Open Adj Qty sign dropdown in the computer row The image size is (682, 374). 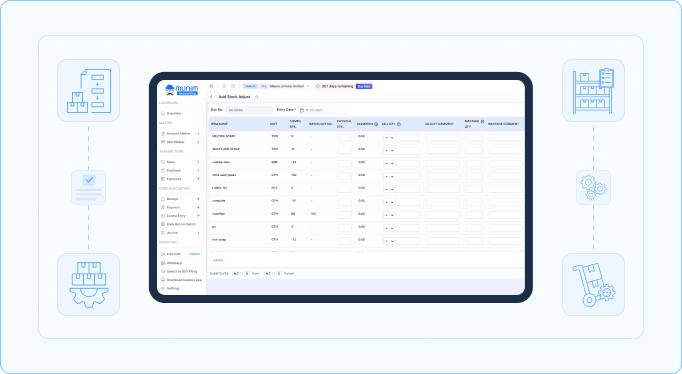click(x=389, y=202)
